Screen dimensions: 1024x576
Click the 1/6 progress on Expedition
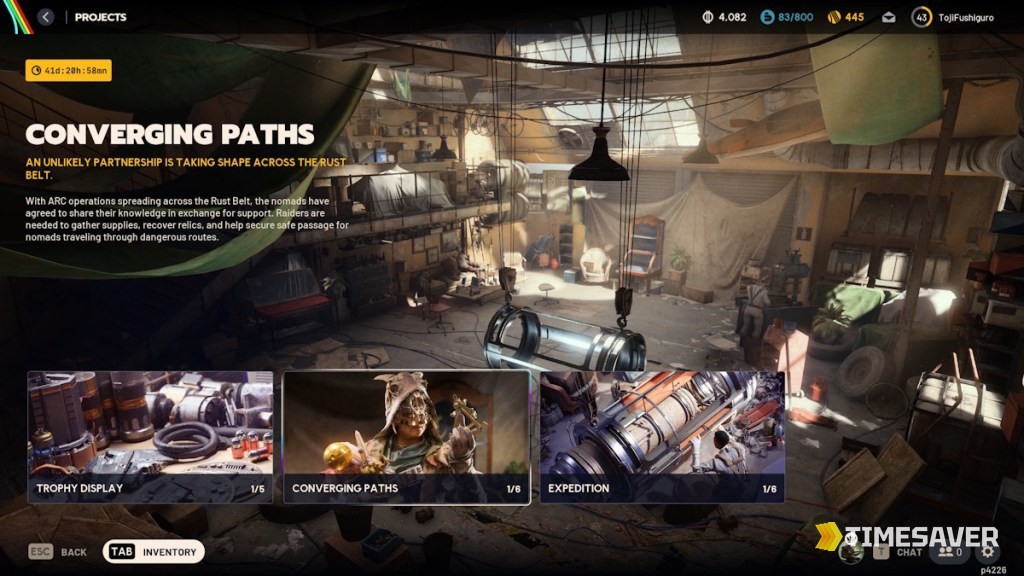[769, 488]
